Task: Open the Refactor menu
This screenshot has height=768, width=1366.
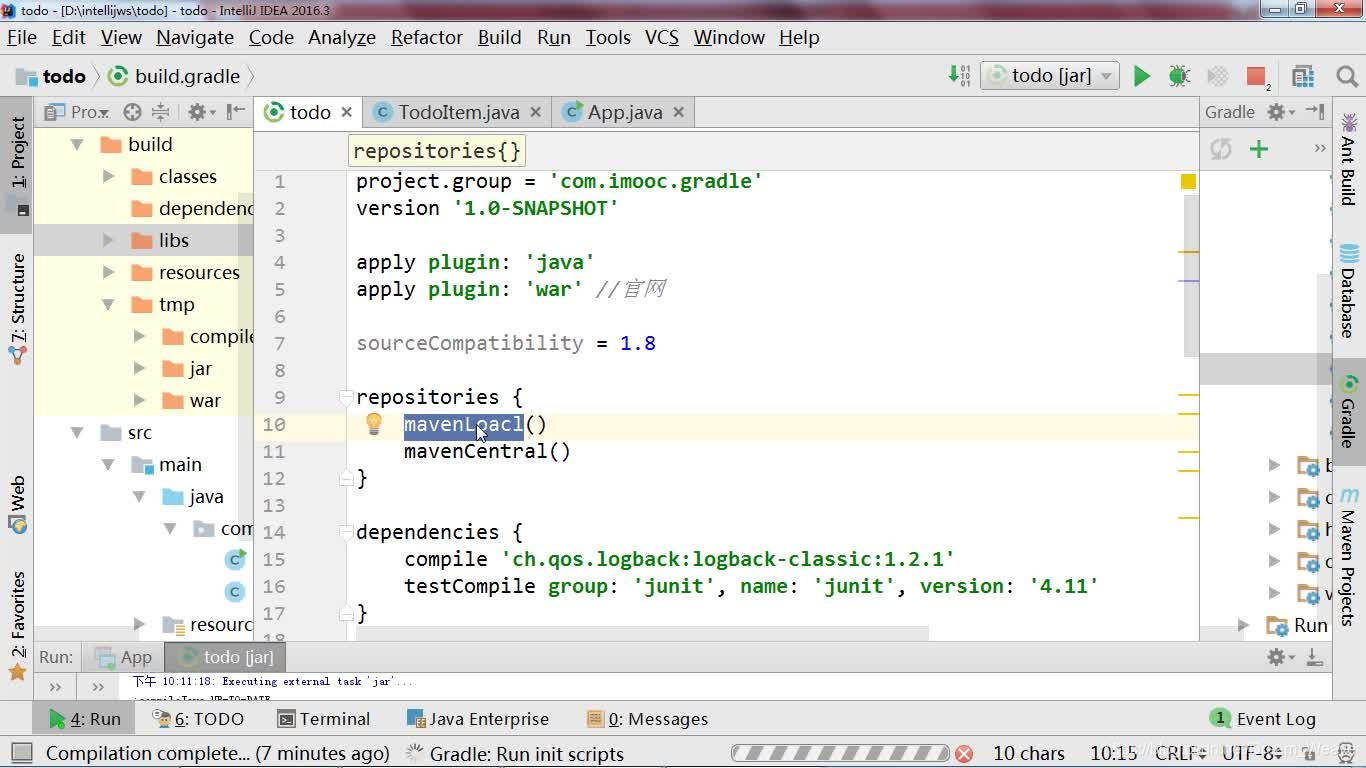Action: 427,37
